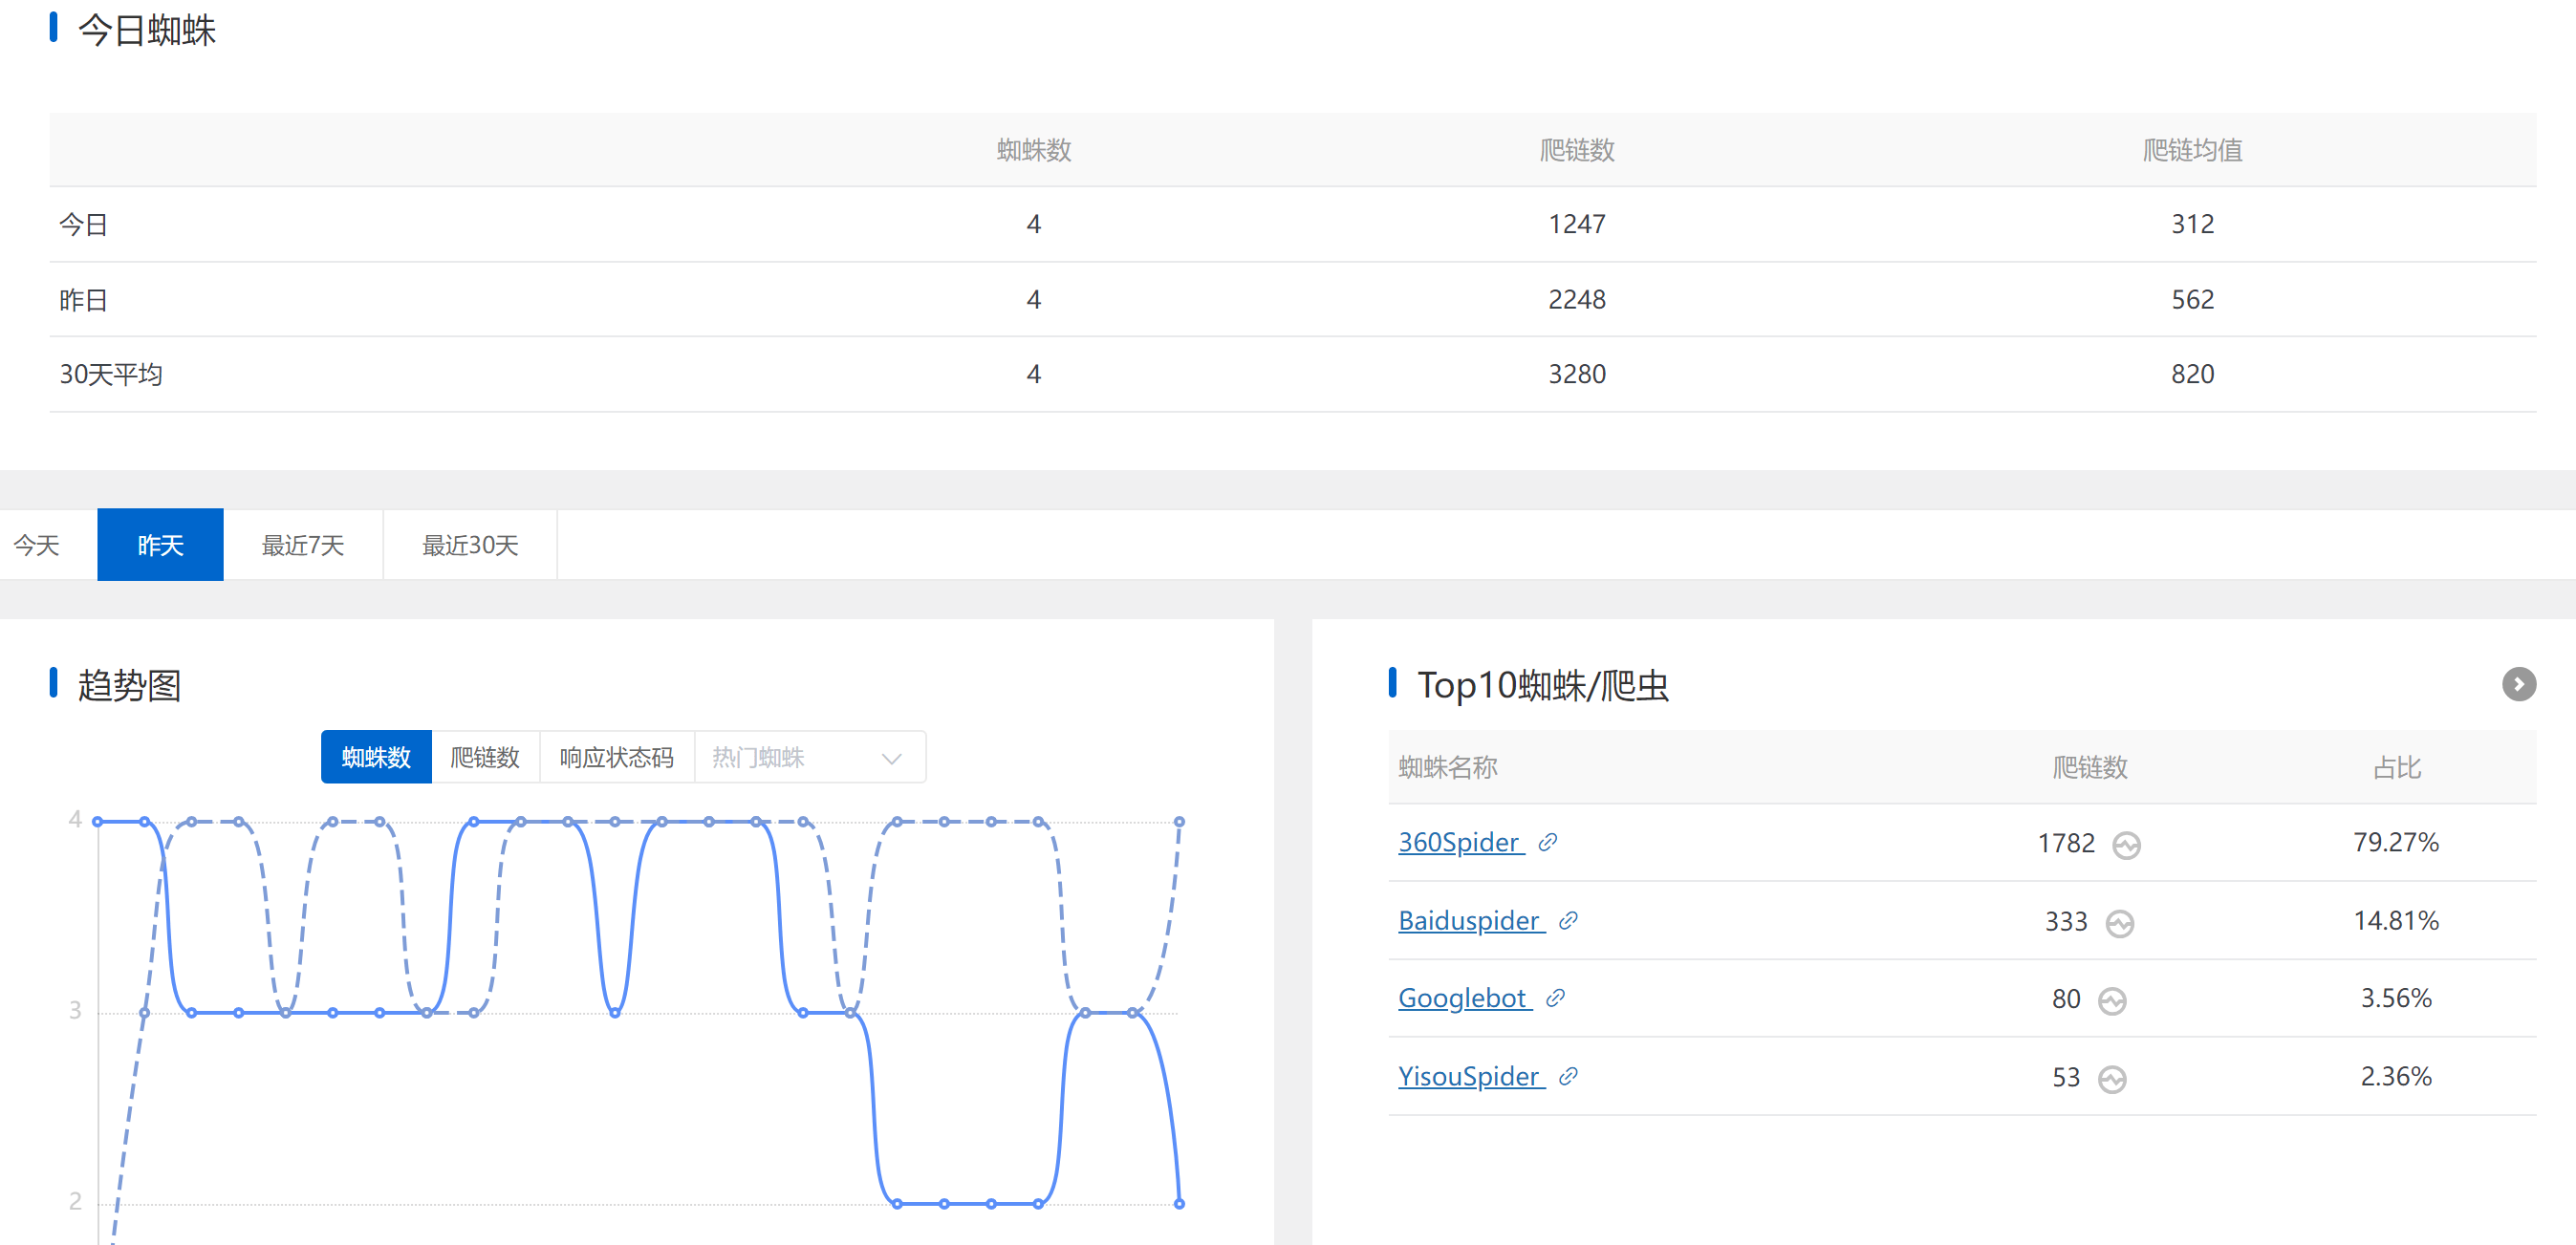The width and height of the screenshot is (2576, 1245).
Task: Click the 蜘蛛数 header in summary table
Action: (1034, 150)
